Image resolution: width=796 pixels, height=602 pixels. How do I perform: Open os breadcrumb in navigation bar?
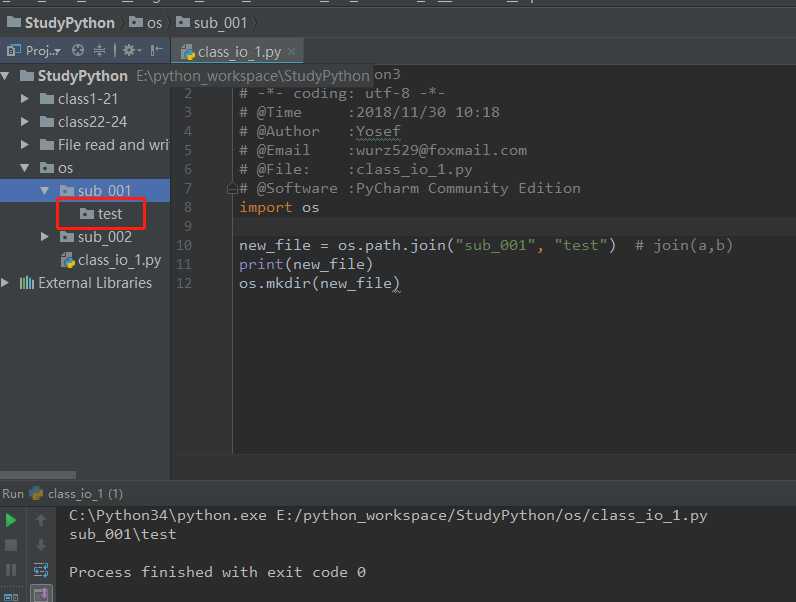click(x=145, y=23)
